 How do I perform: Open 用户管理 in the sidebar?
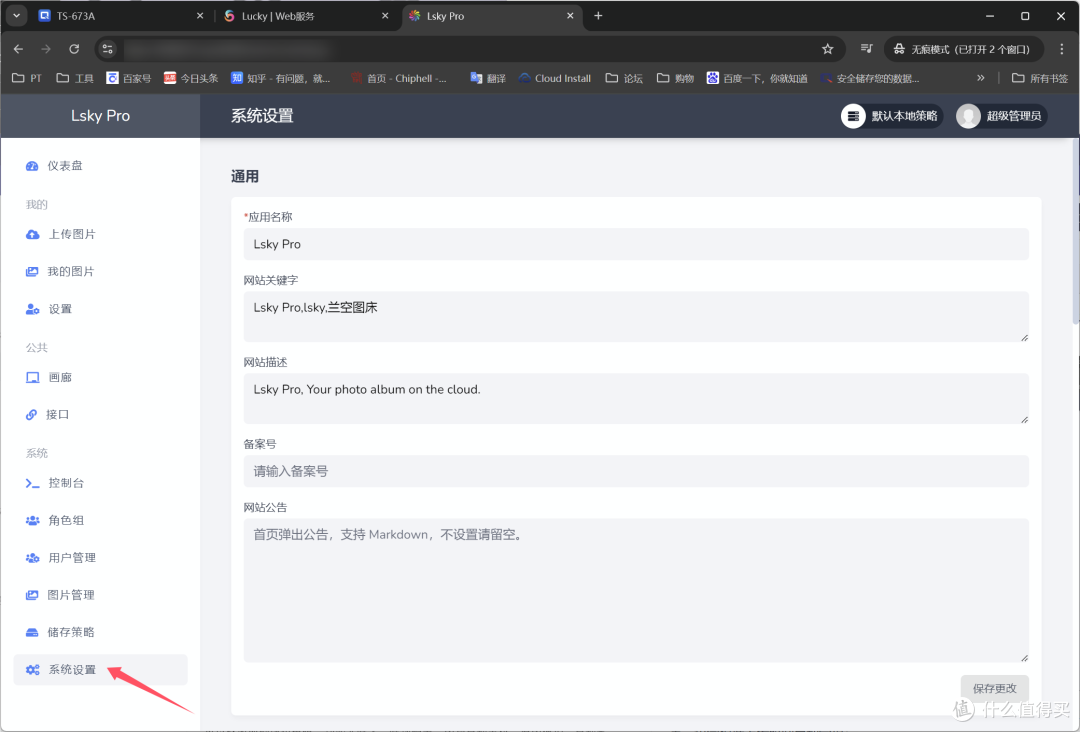click(101, 558)
